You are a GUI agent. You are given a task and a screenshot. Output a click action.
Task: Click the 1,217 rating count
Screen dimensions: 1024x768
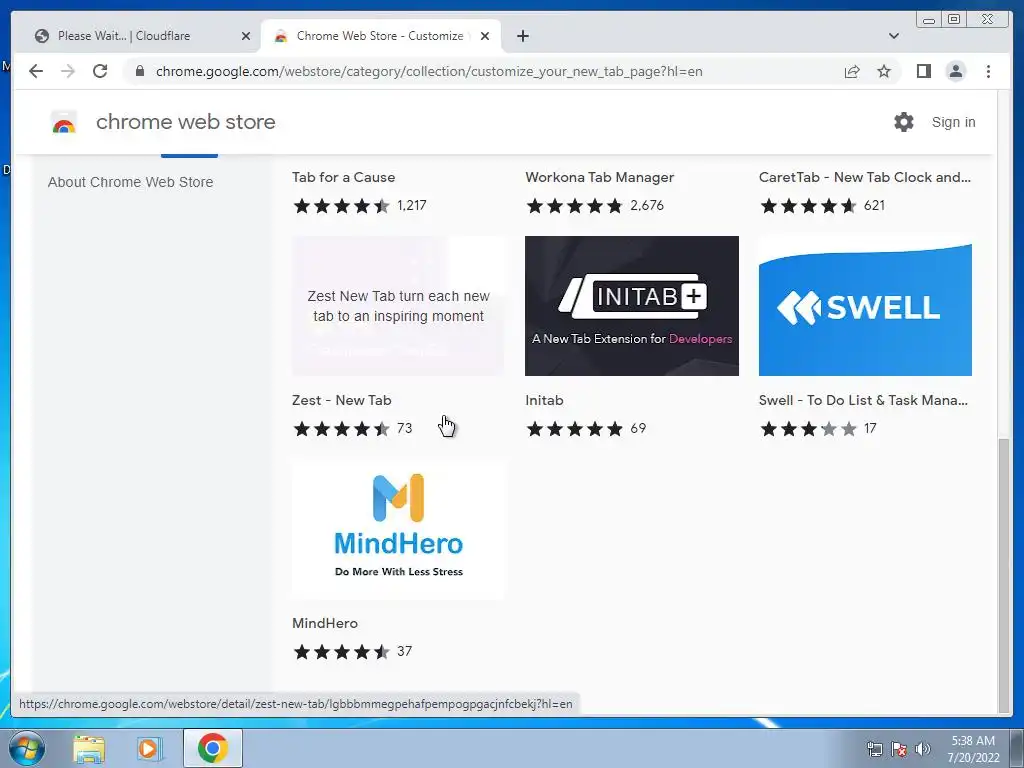point(411,206)
